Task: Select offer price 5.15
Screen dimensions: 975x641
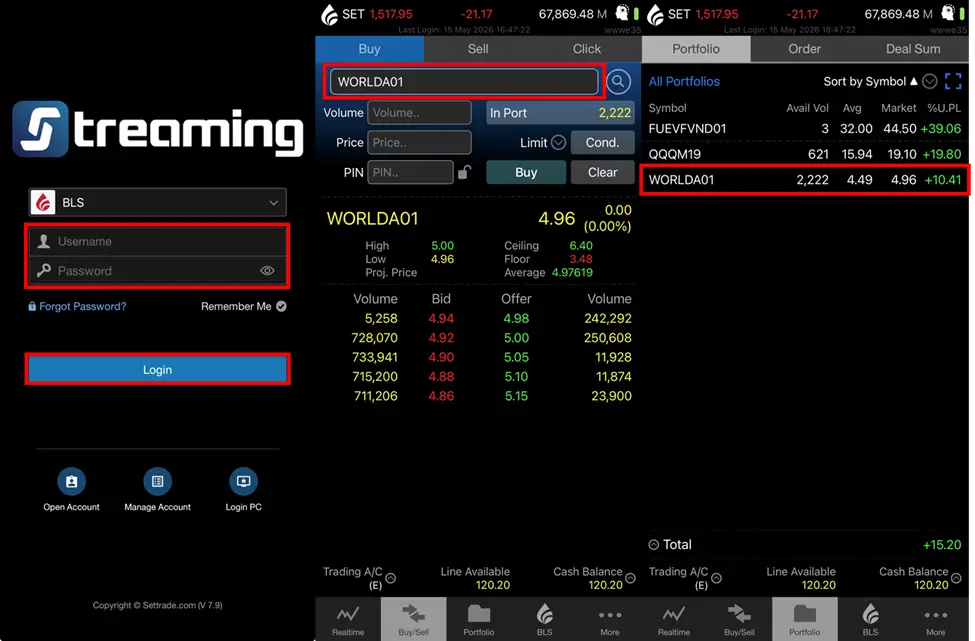Action: (516, 395)
